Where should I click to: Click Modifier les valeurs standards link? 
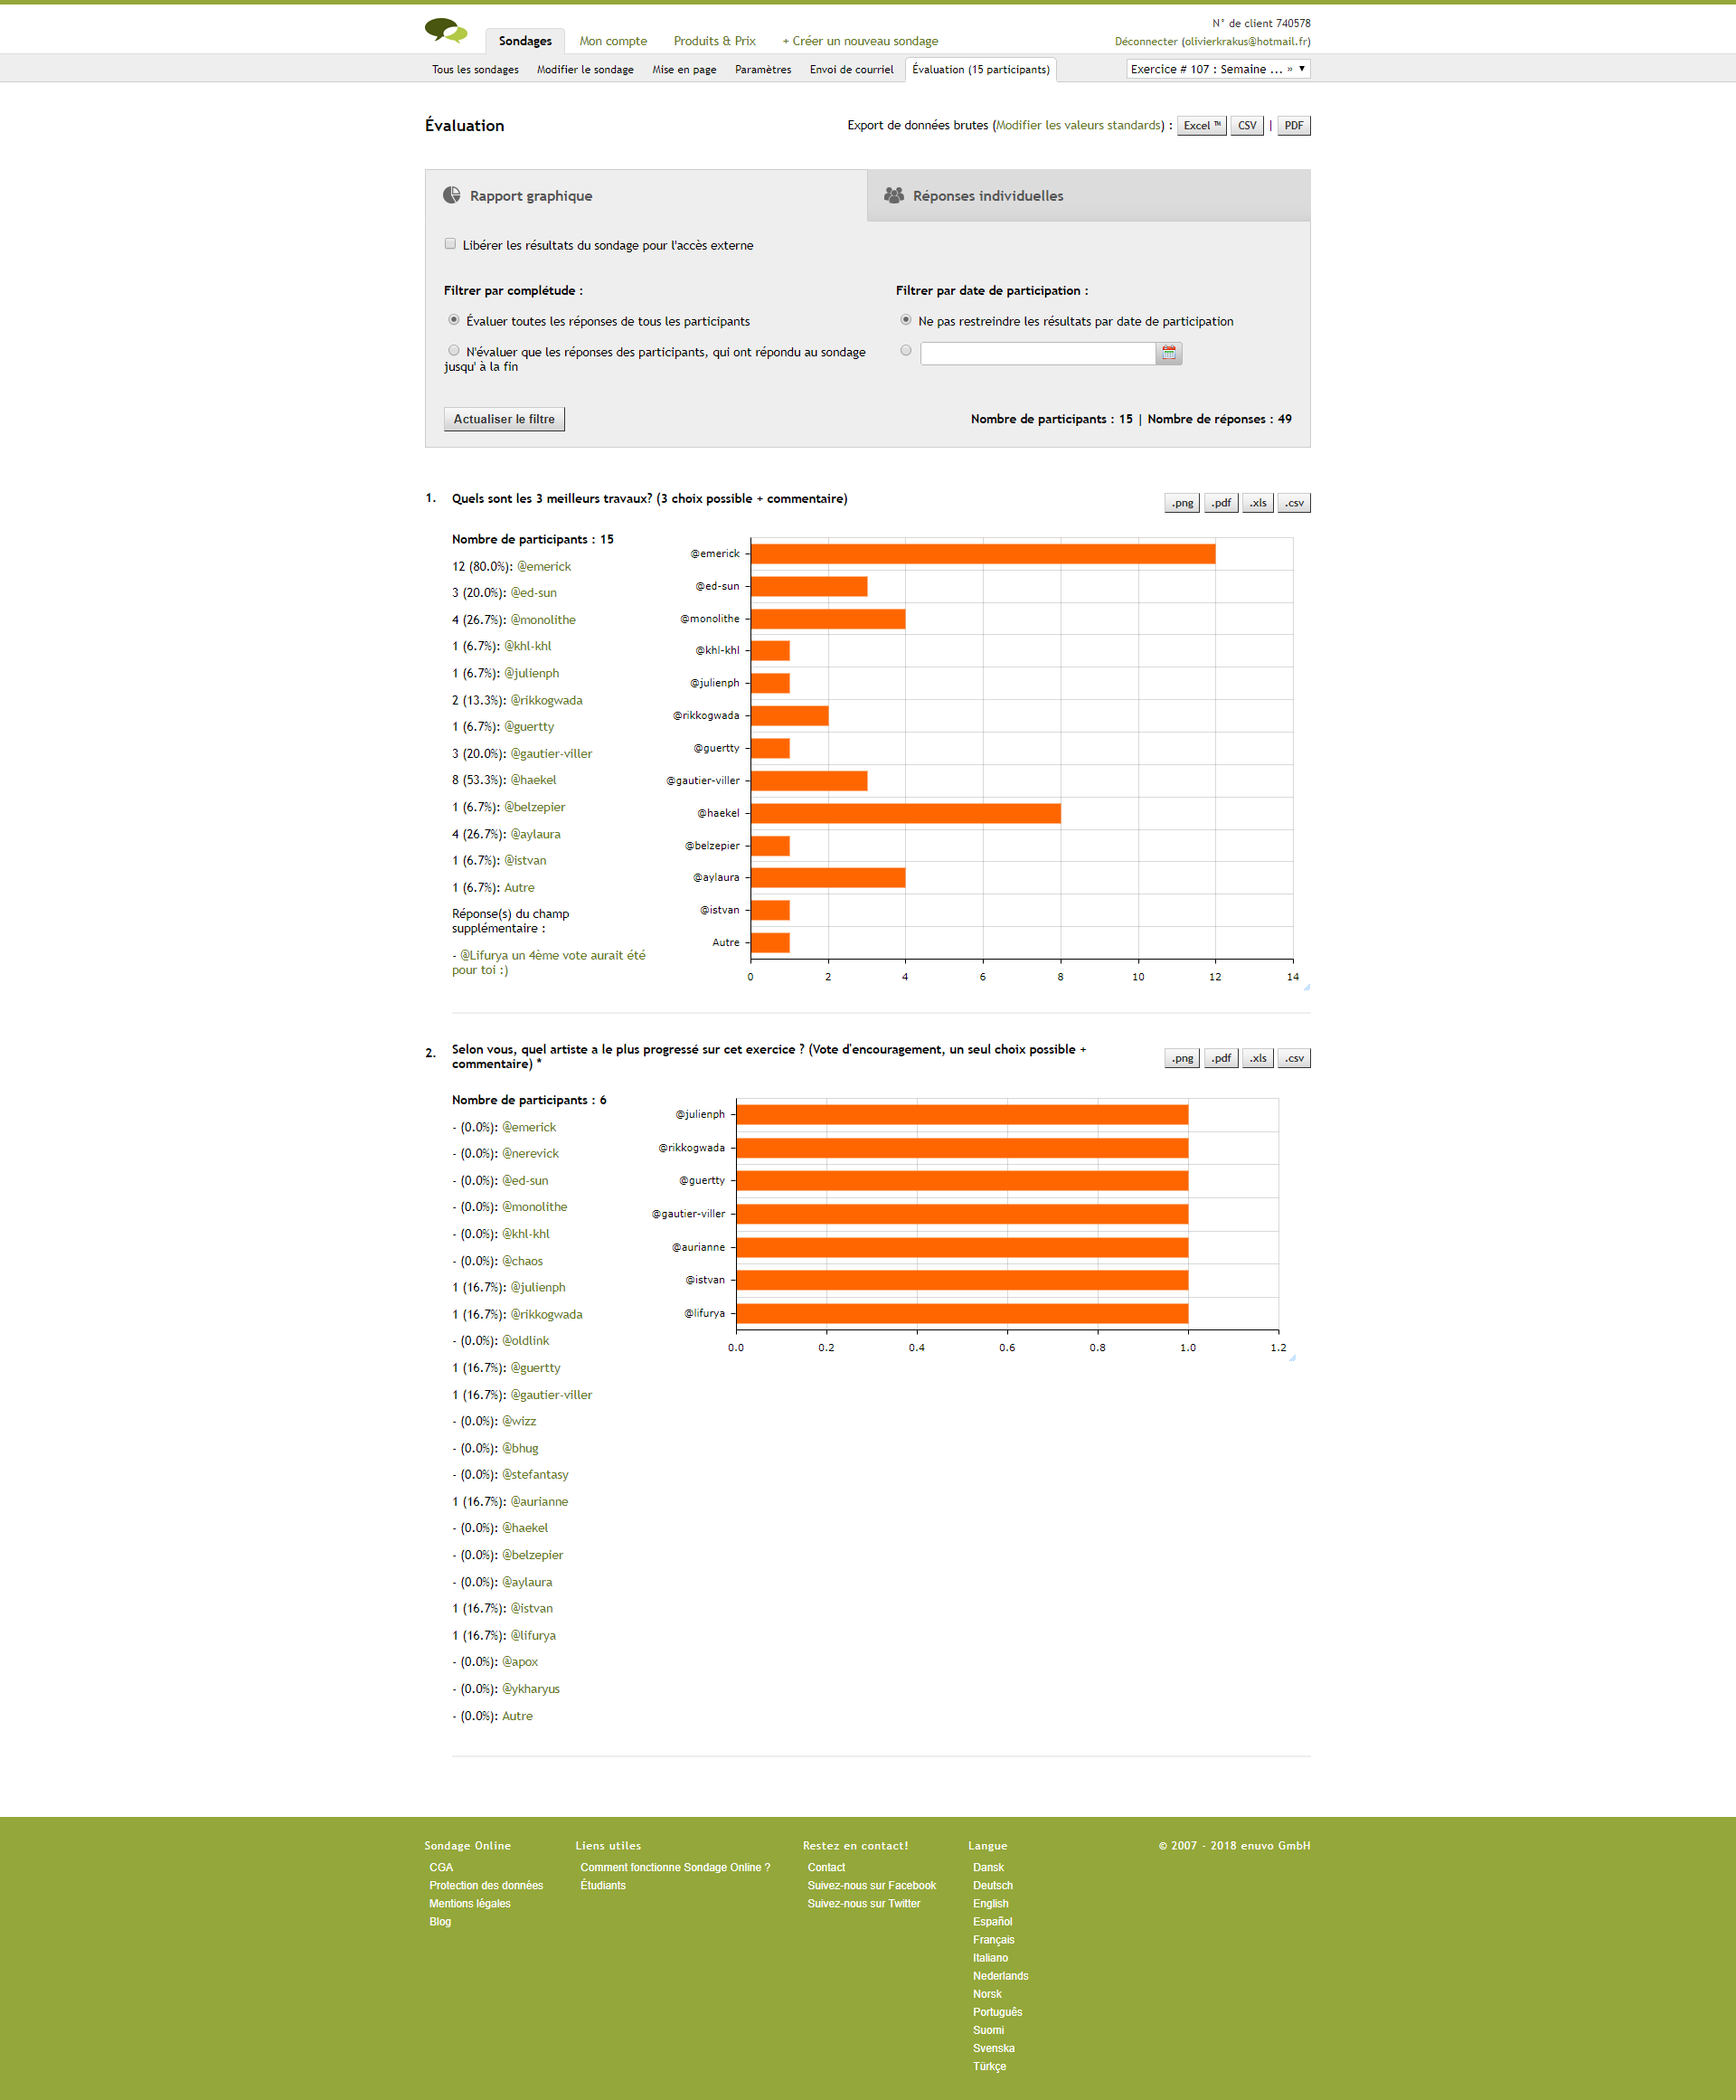pos(1079,125)
